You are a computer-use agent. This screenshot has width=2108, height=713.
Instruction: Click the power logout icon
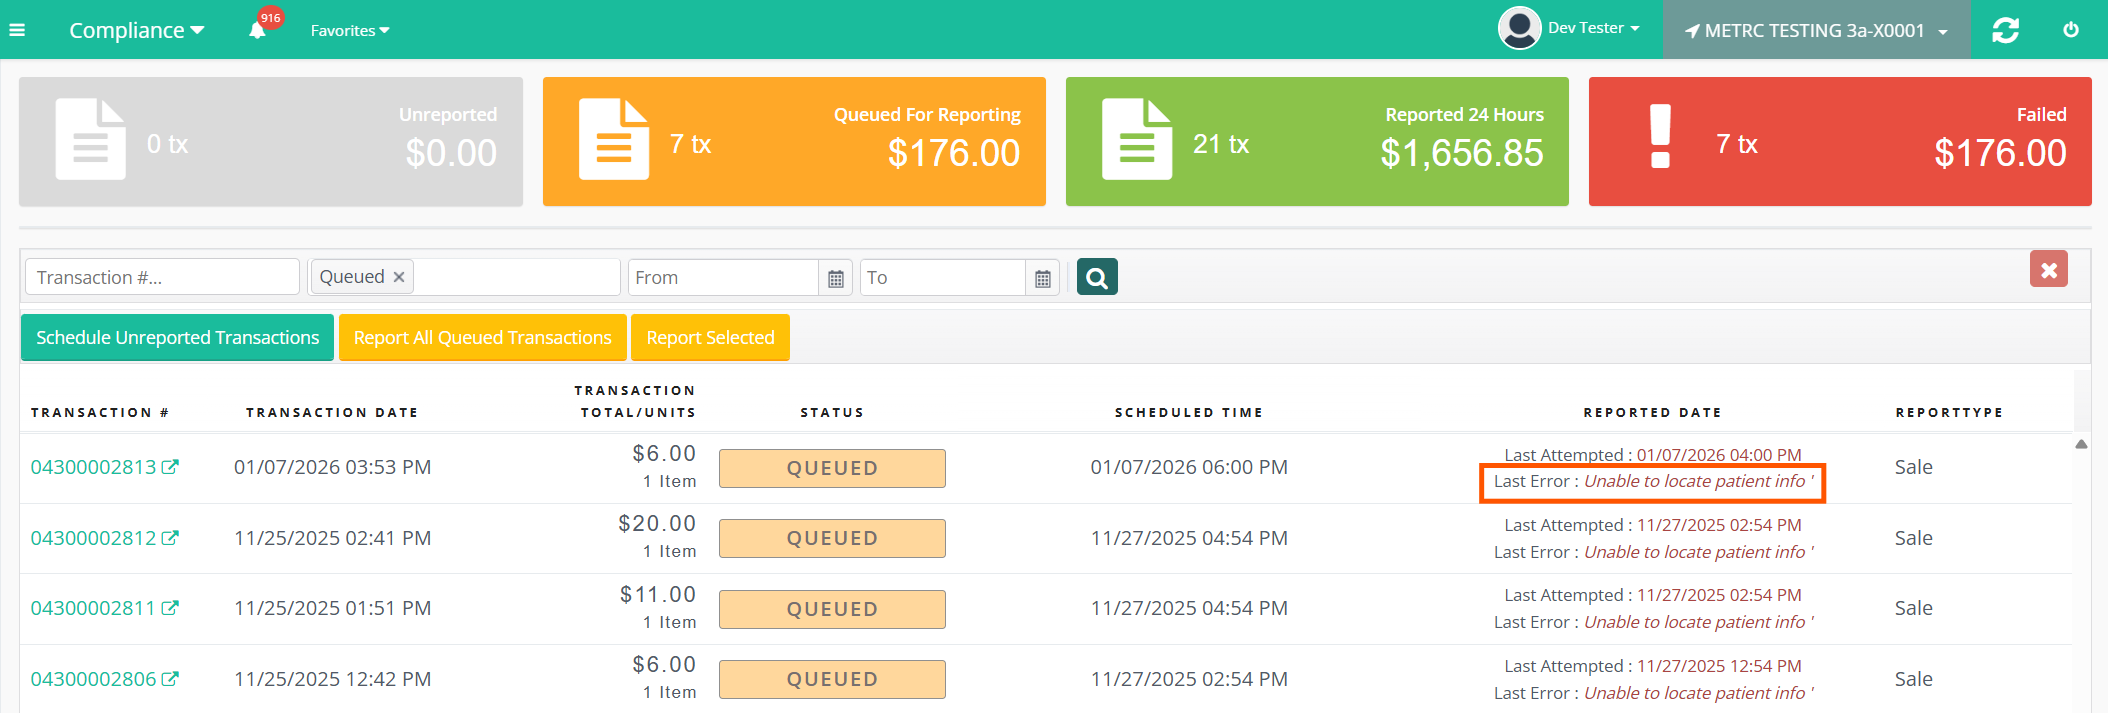[x=2071, y=30]
